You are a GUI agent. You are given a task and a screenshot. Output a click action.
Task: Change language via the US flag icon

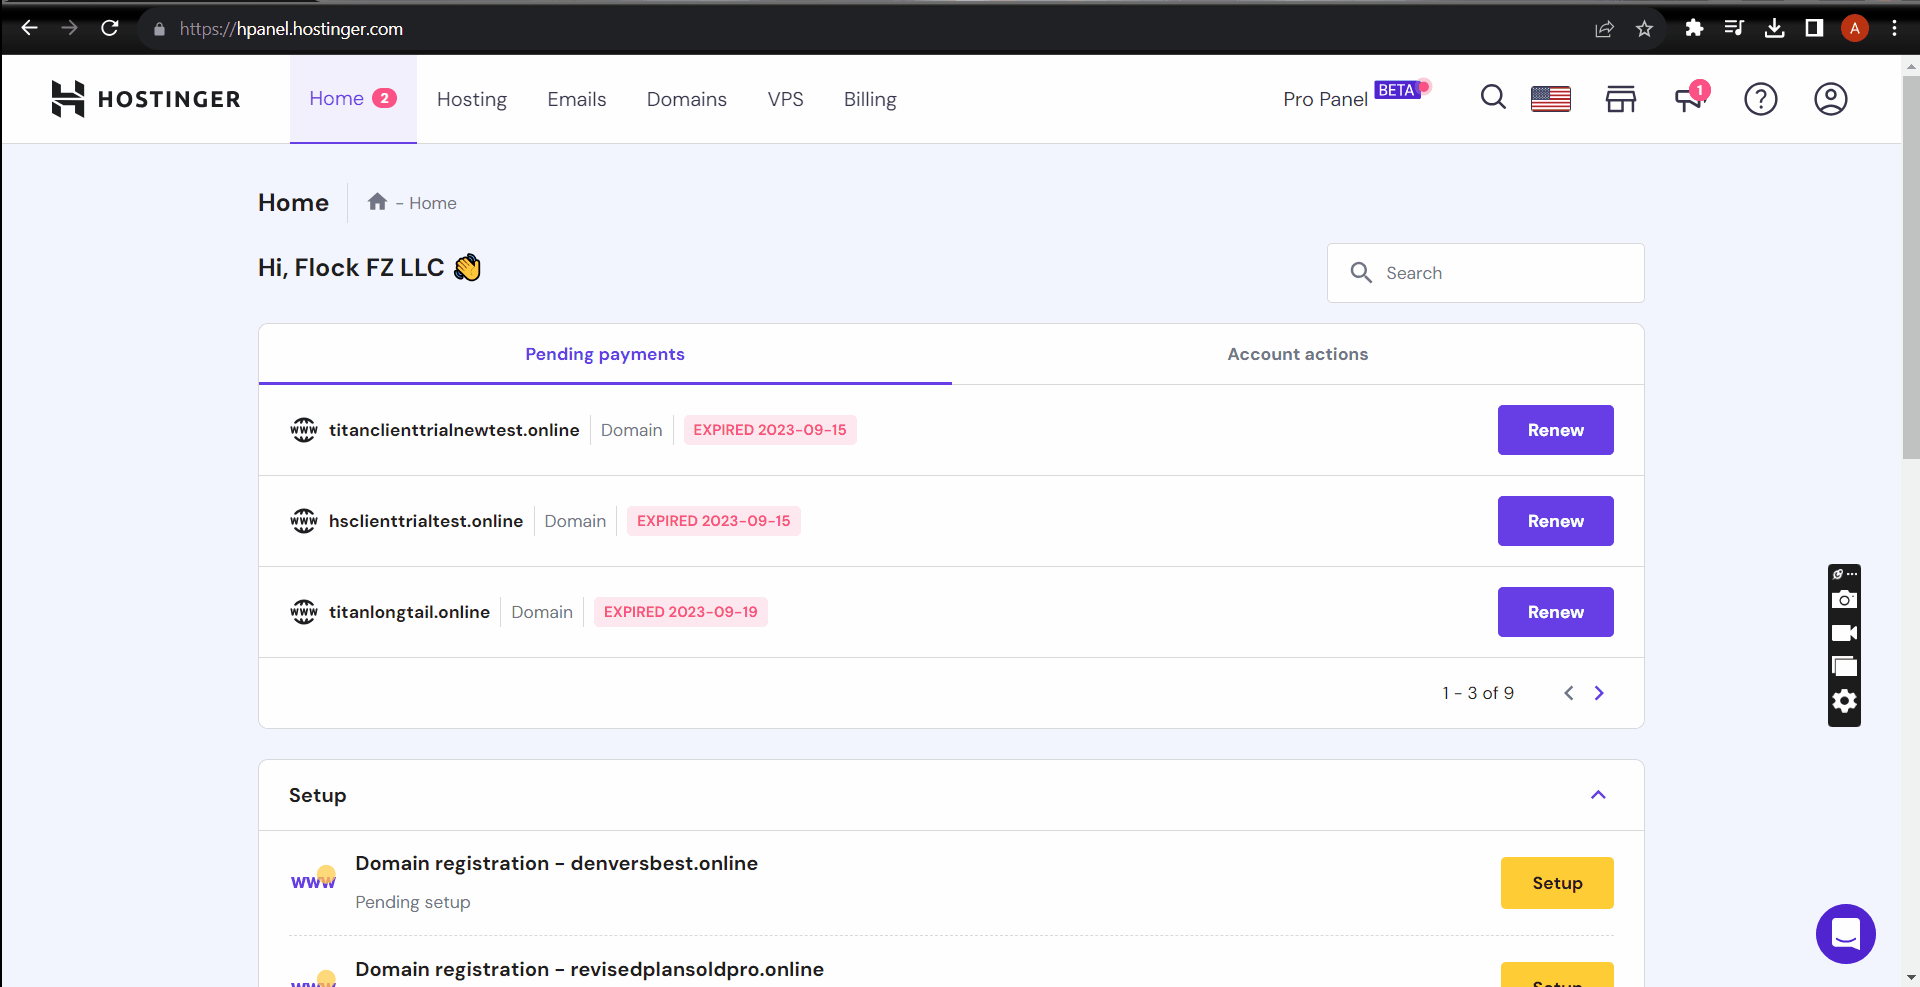(x=1551, y=99)
